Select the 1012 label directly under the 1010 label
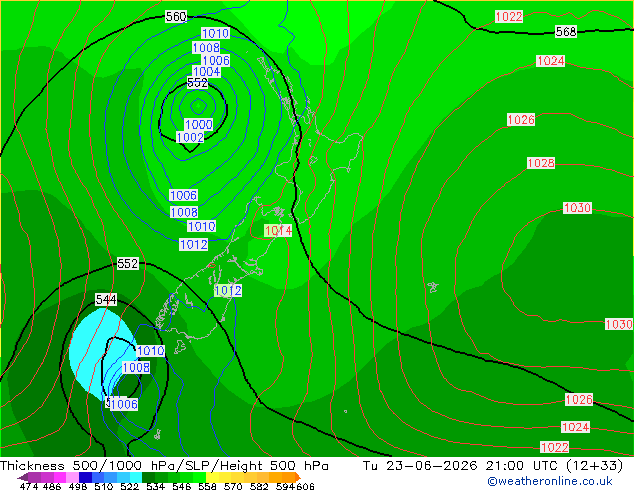 point(194,244)
